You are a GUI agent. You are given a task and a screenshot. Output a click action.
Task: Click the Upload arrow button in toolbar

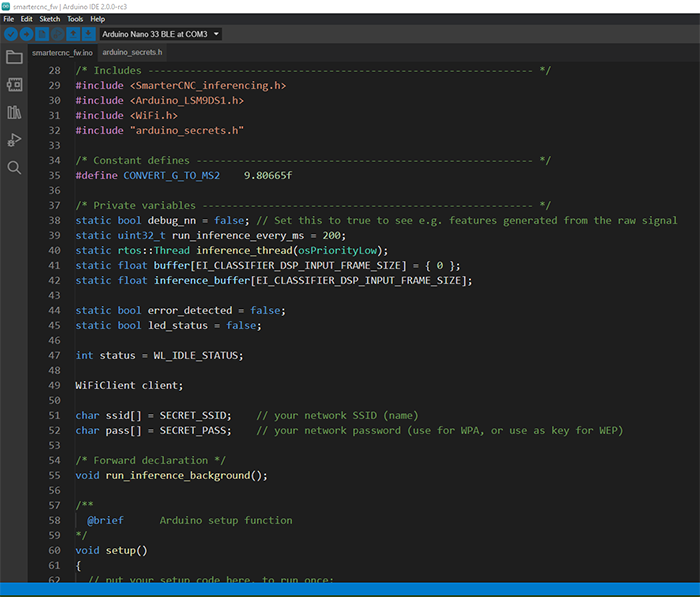pos(27,34)
